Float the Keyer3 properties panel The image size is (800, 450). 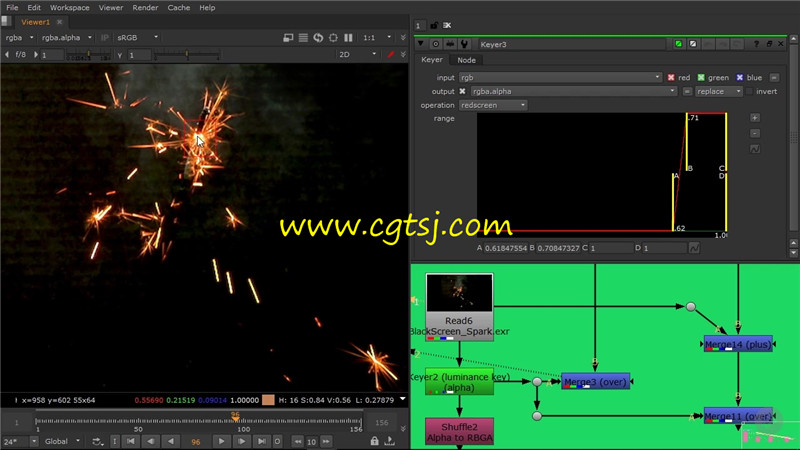pyautogui.click(x=769, y=44)
